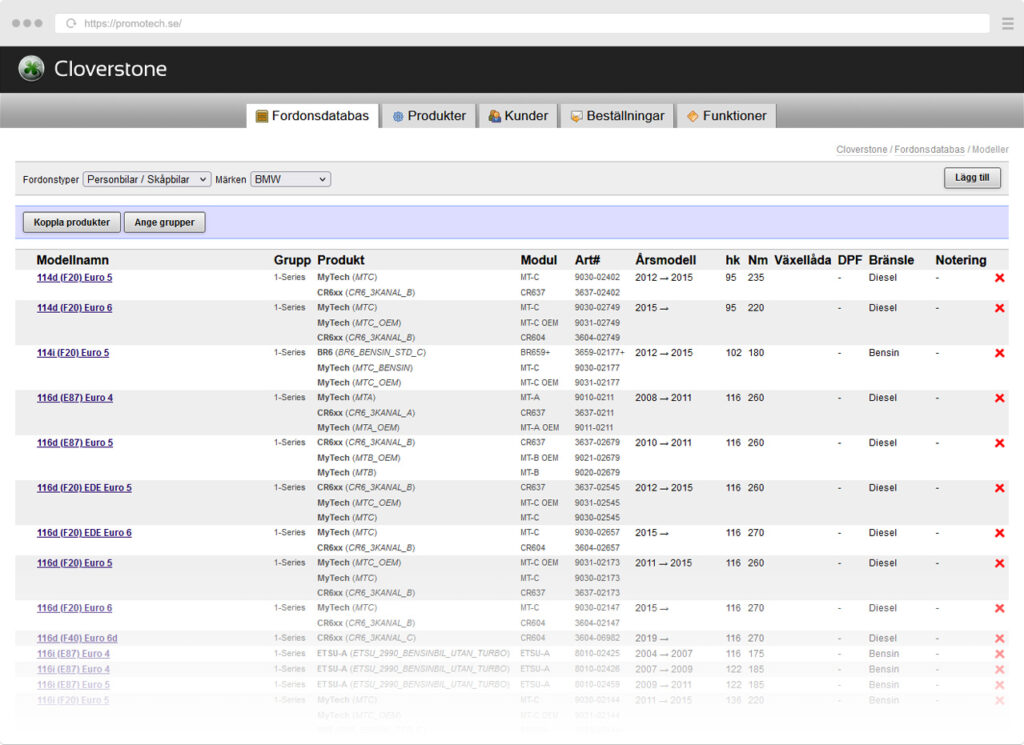
Task: Click the Cloverstone clover logo icon
Action: [31, 69]
